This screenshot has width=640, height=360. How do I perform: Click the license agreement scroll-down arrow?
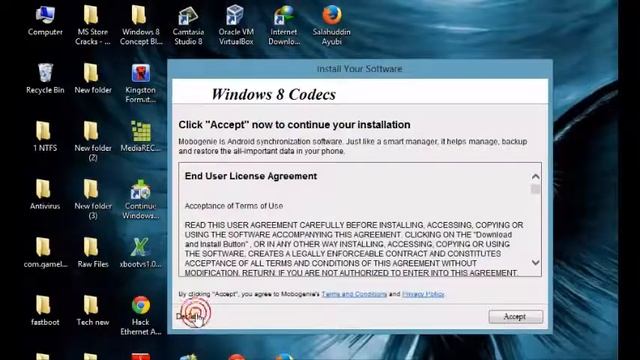click(x=536, y=262)
